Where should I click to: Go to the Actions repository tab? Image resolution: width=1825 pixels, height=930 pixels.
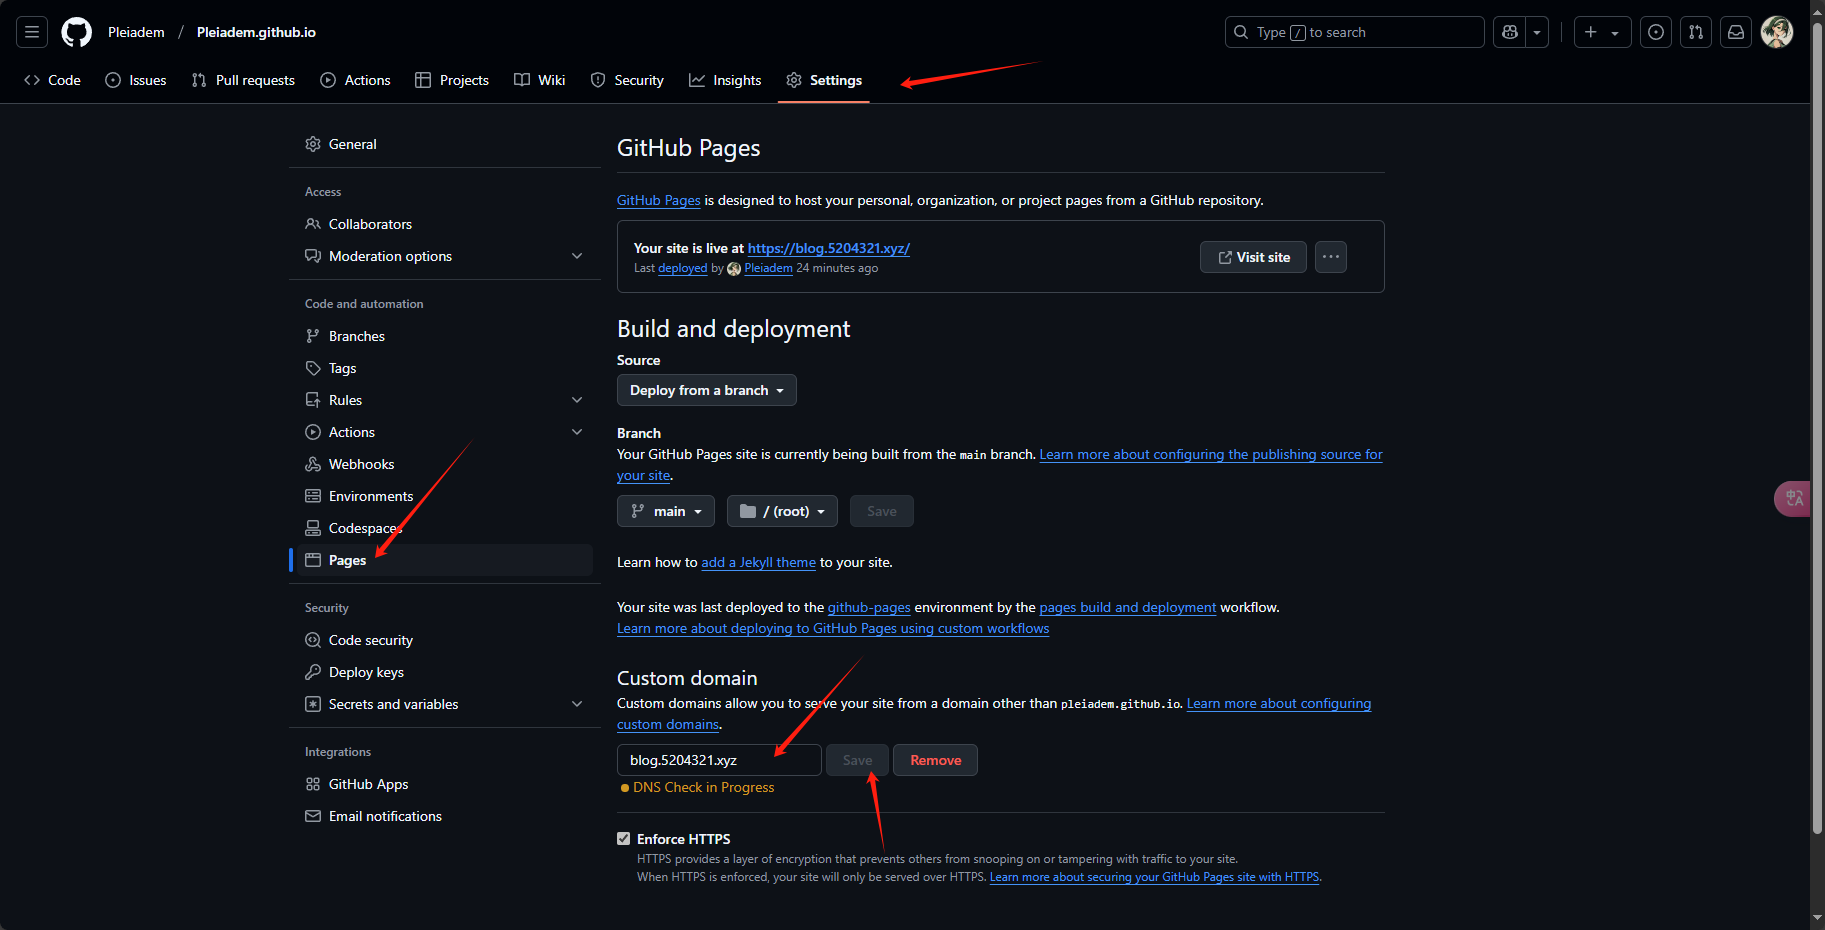point(356,80)
